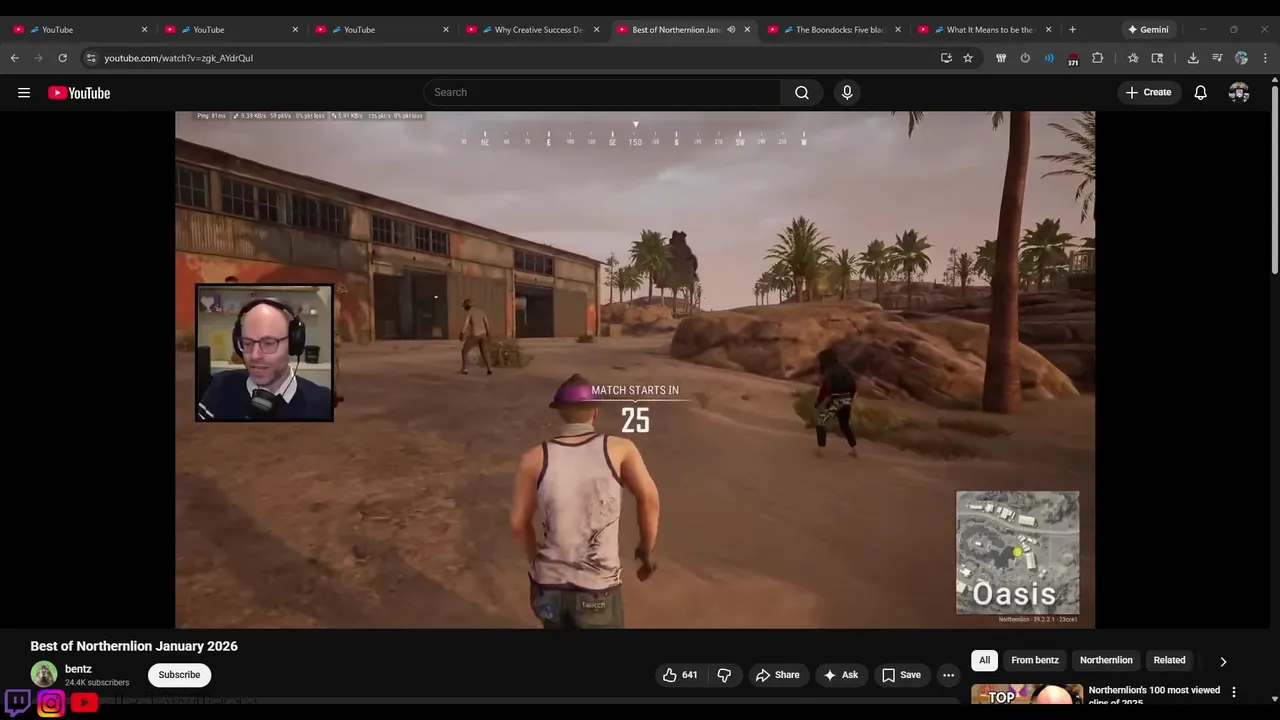
Task: Click the install app icon in the address bar
Action: [946, 58]
